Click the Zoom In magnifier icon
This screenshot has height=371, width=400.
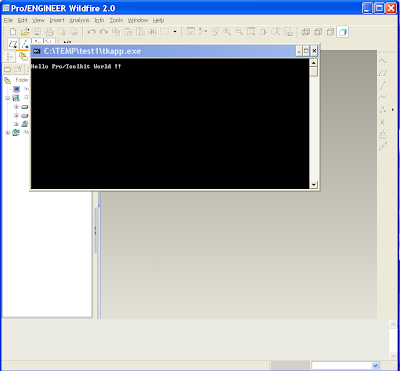click(x=227, y=32)
